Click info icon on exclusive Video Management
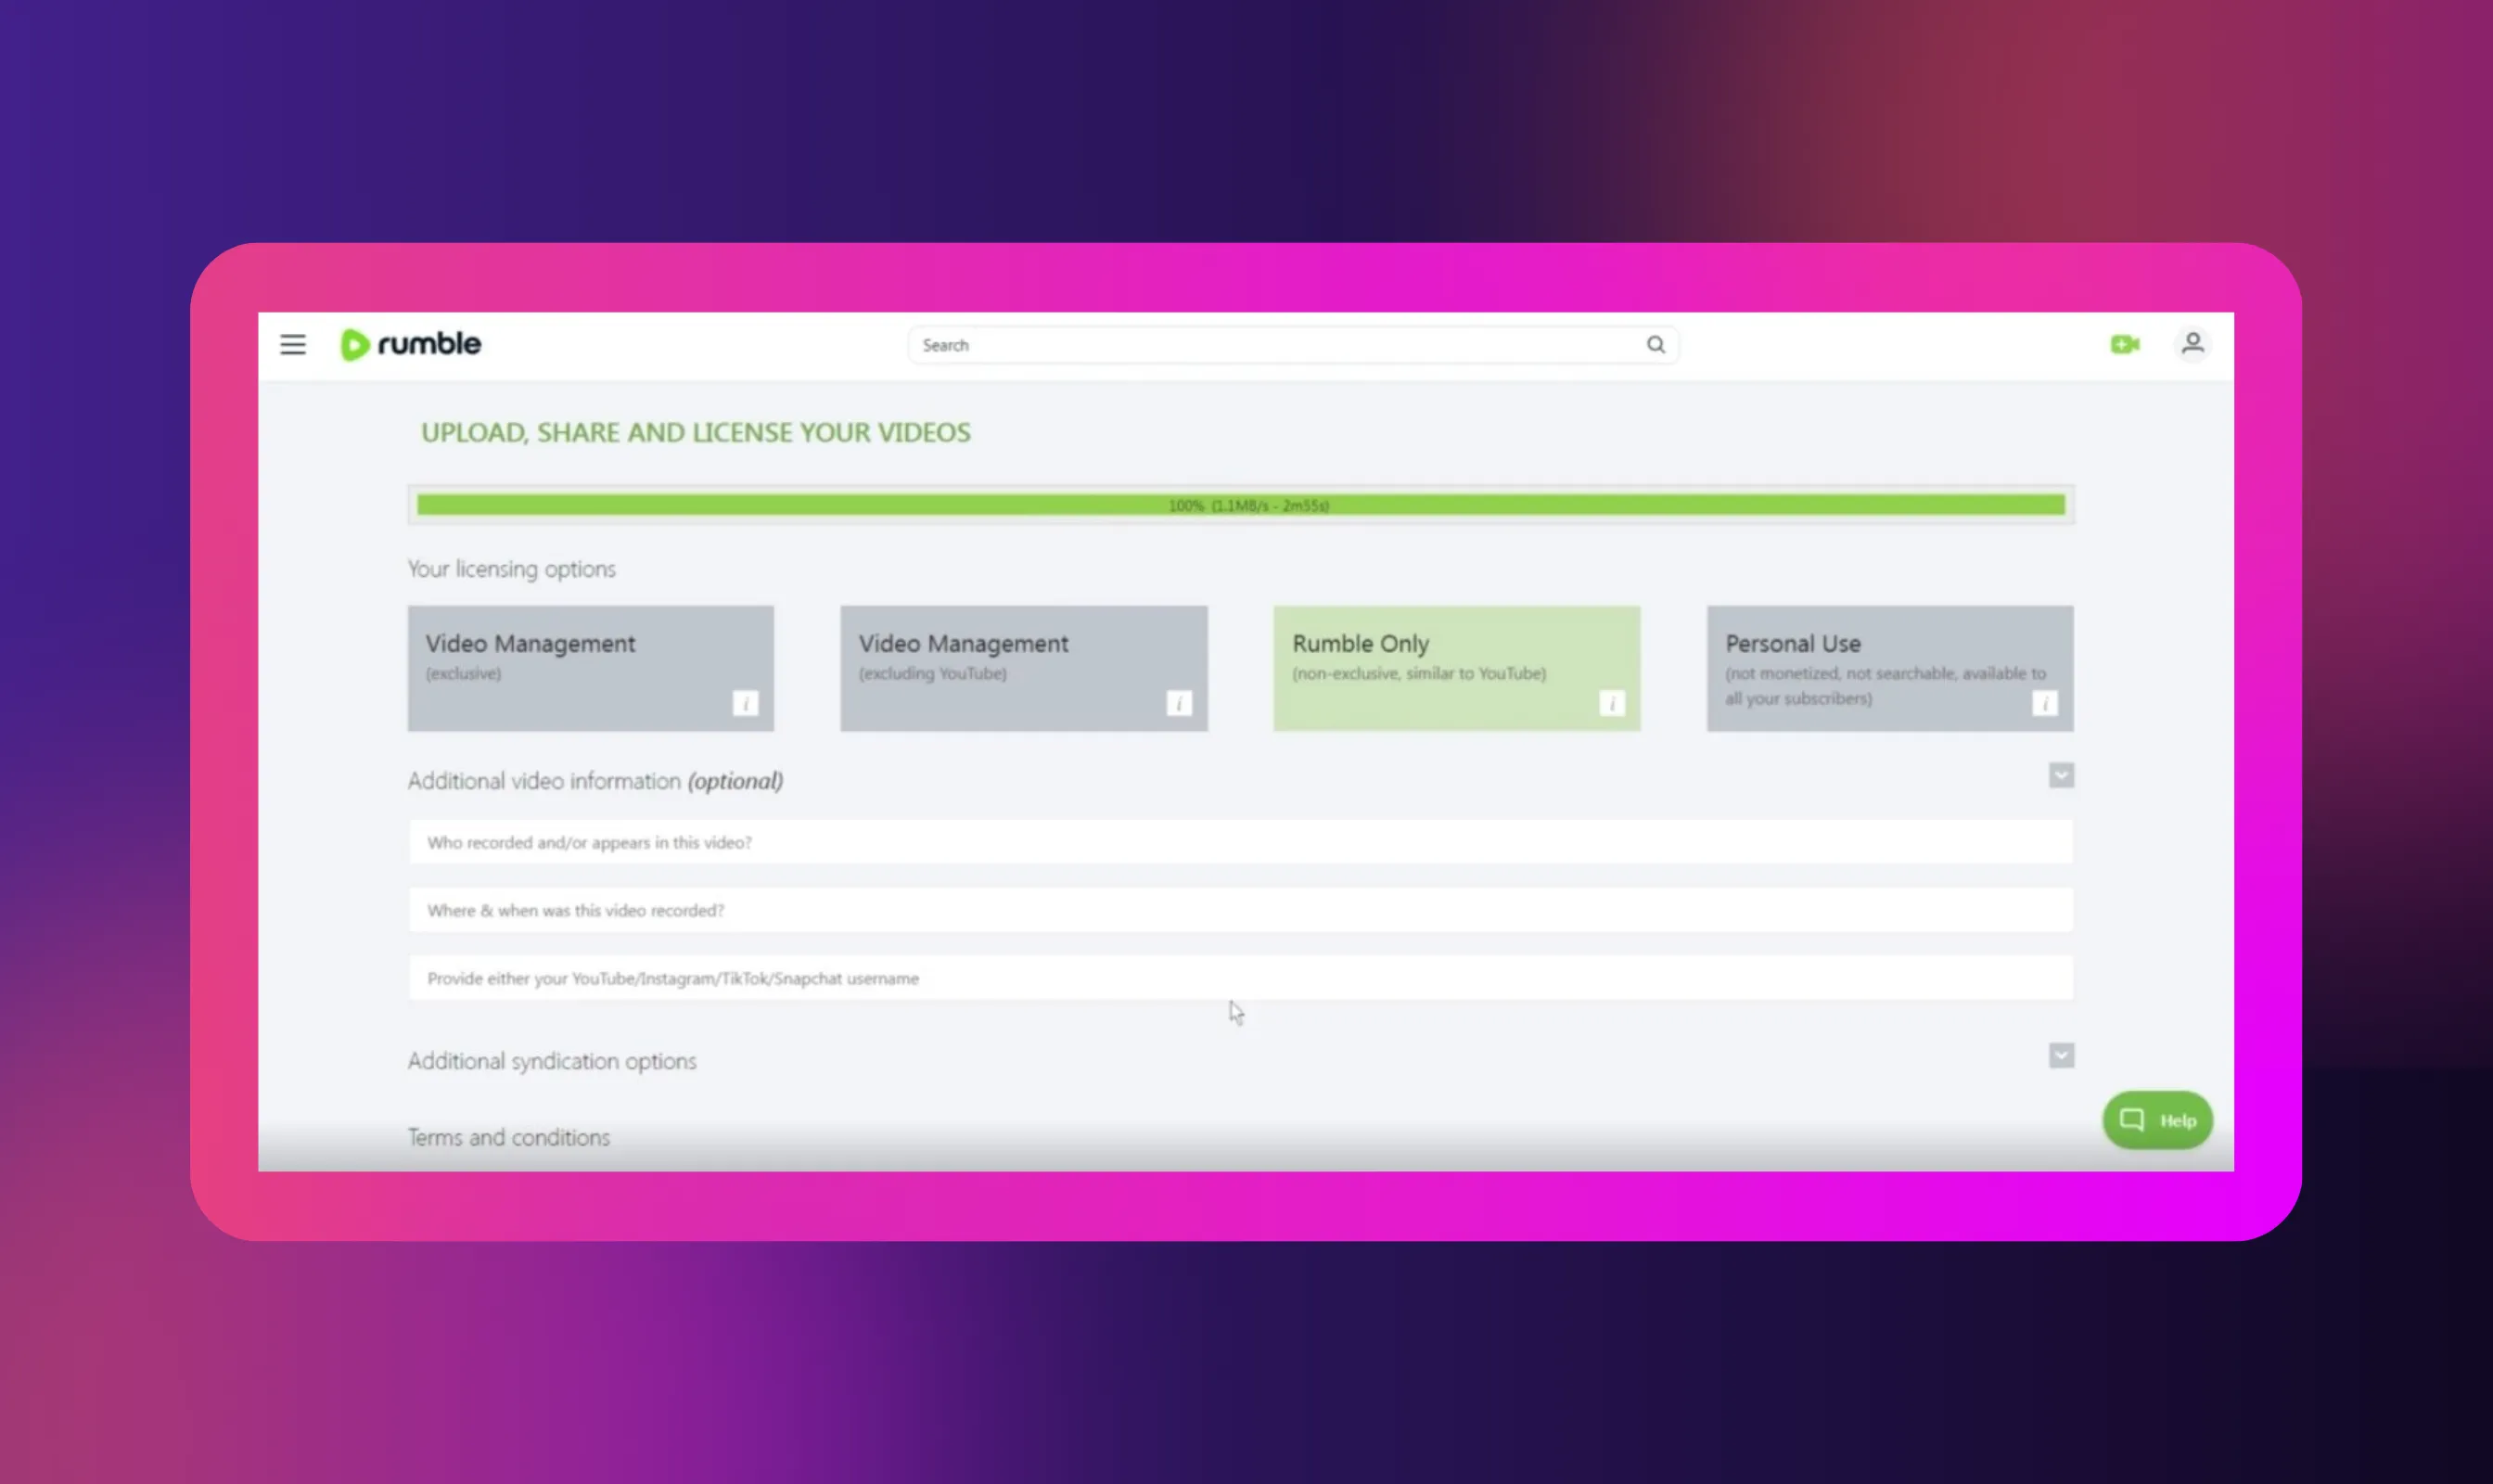Viewport: 2493px width, 1484px height. tap(745, 703)
